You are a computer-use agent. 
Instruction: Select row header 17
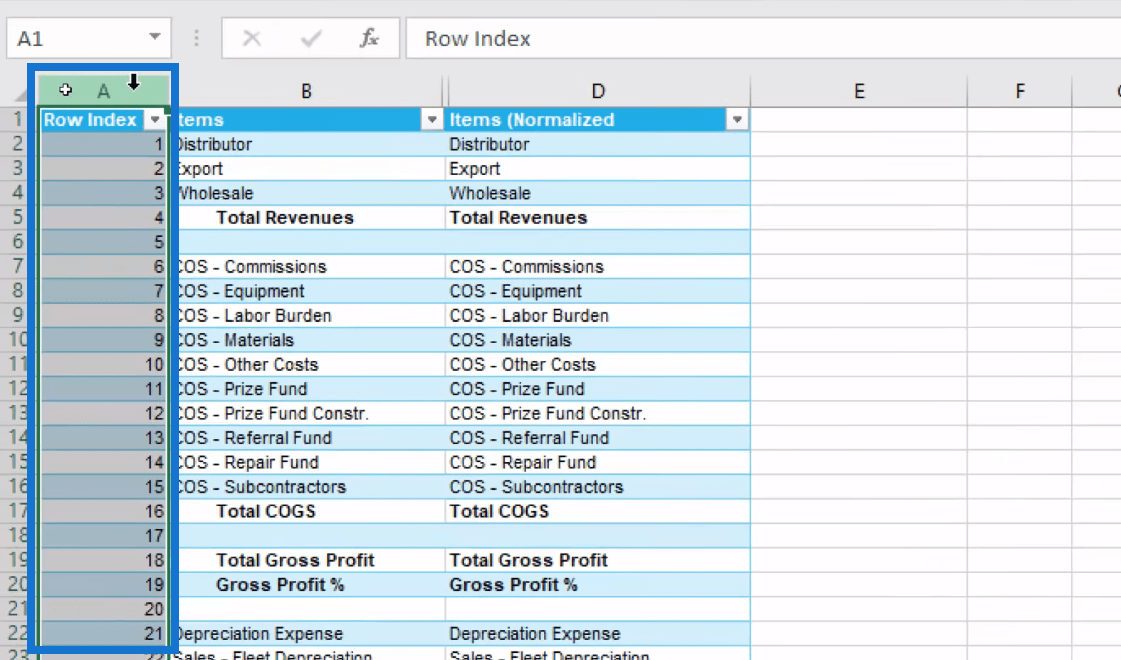[x=17, y=511]
